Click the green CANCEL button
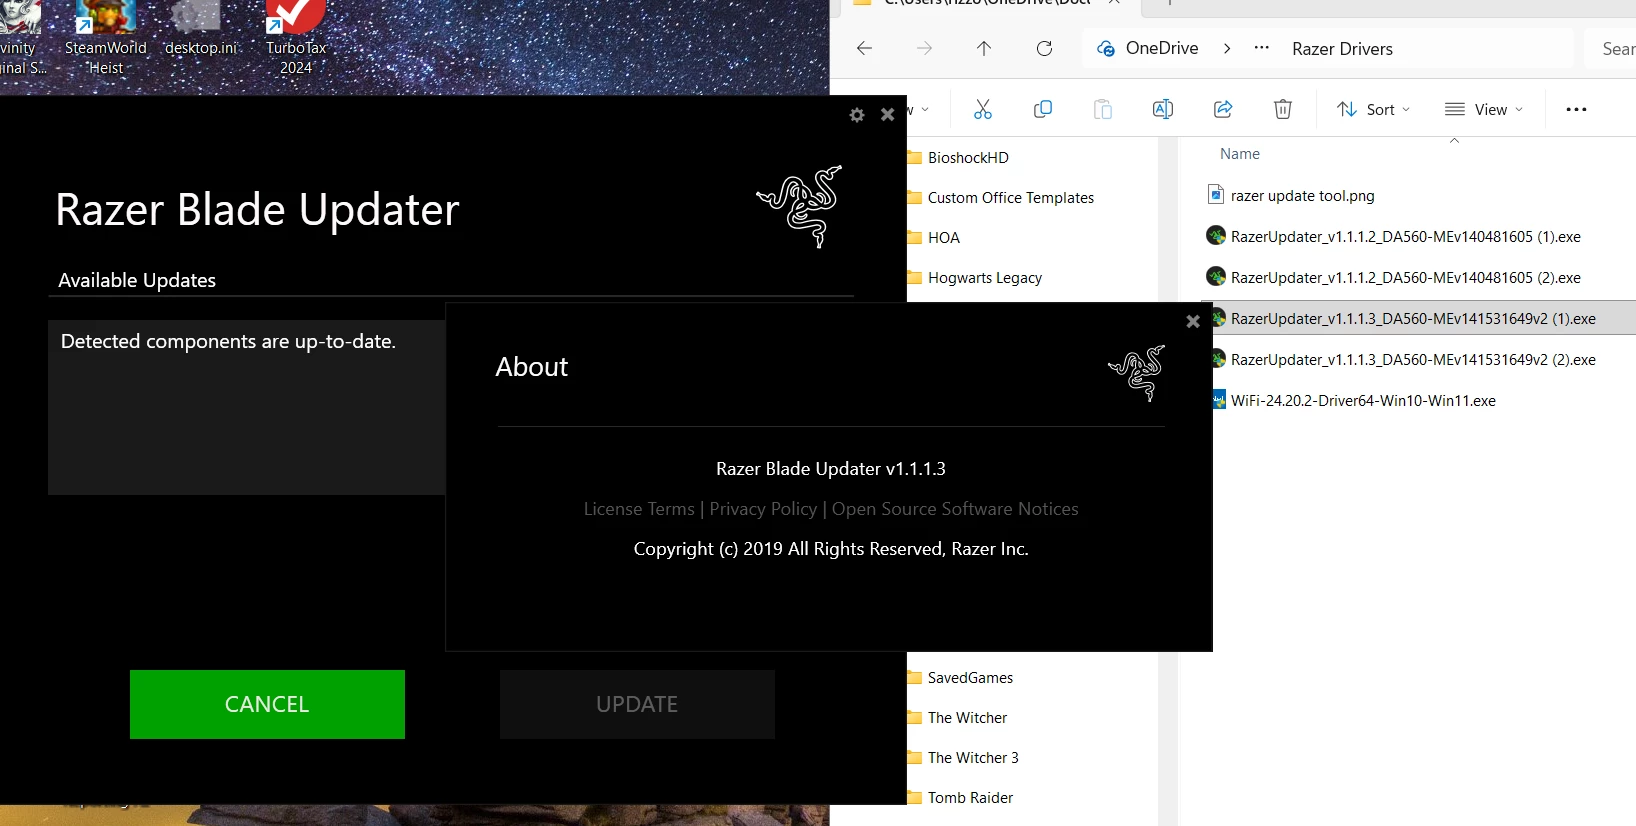This screenshot has height=826, width=1636. click(267, 704)
